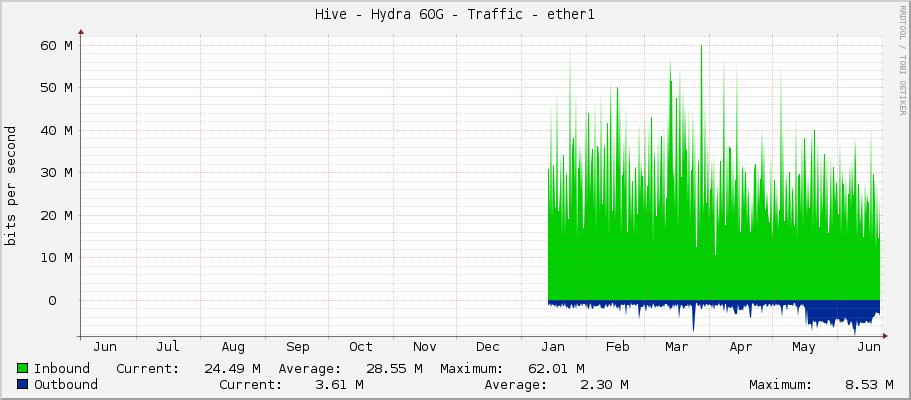This screenshot has width=911, height=400.
Task: Click the '50 M' y-axis label
Action: pyautogui.click(x=56, y=88)
